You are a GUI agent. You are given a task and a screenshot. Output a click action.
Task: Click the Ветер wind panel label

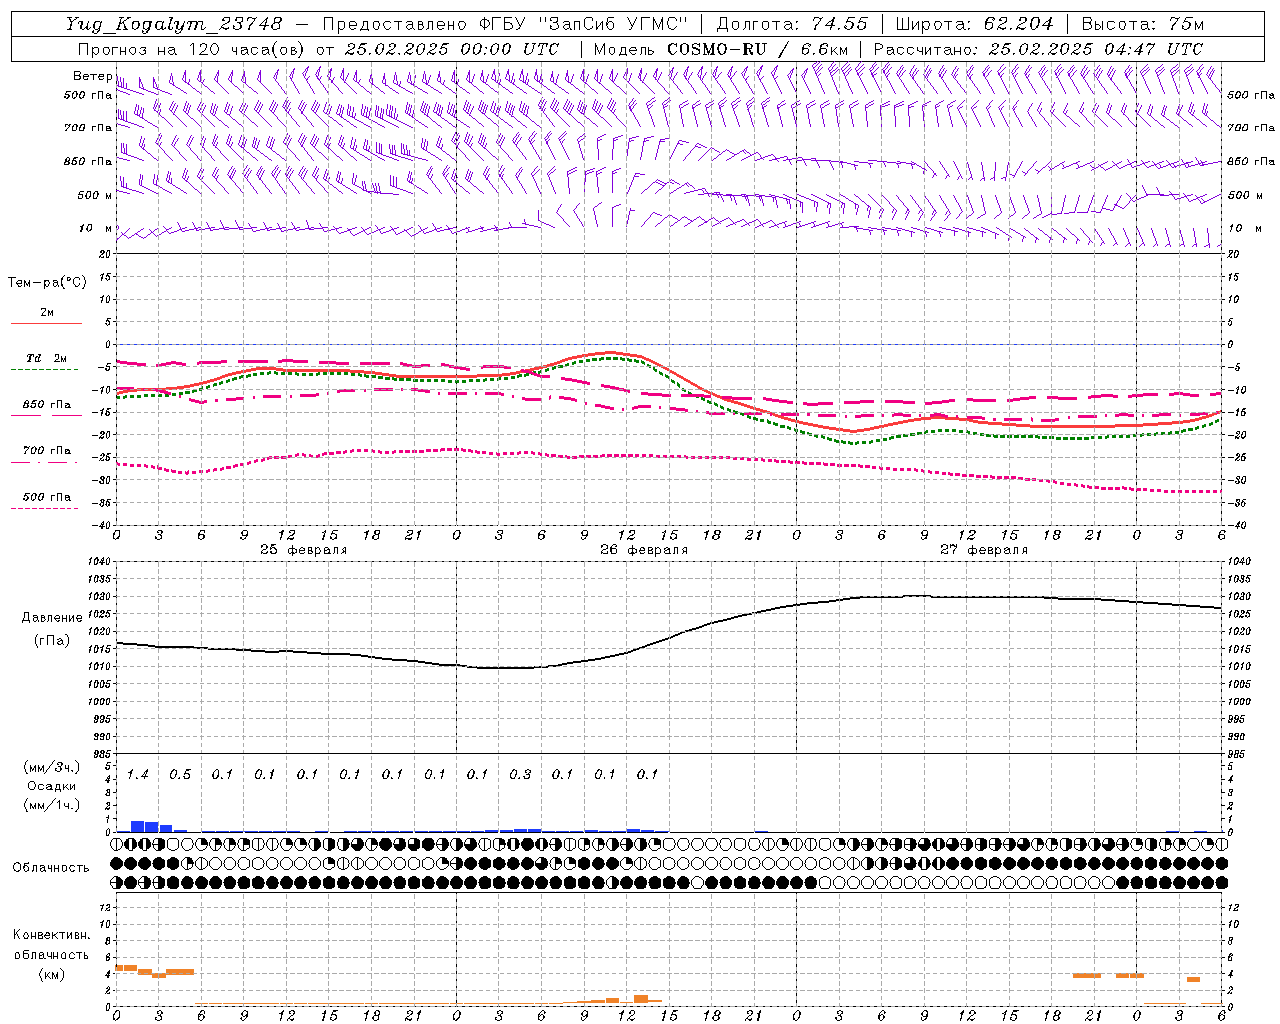tap(92, 76)
